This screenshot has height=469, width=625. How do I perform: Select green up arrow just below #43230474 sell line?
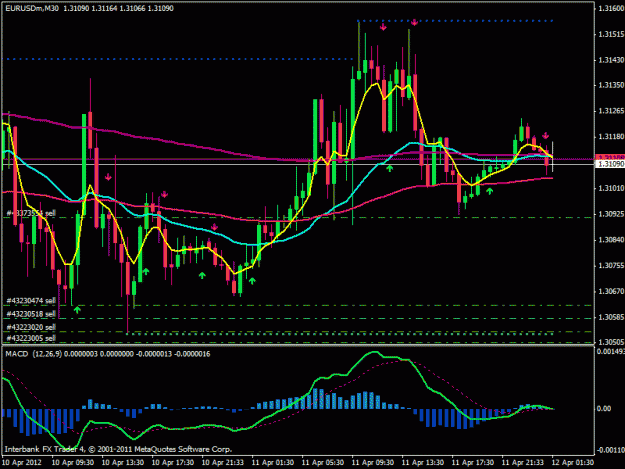[x=77, y=309]
